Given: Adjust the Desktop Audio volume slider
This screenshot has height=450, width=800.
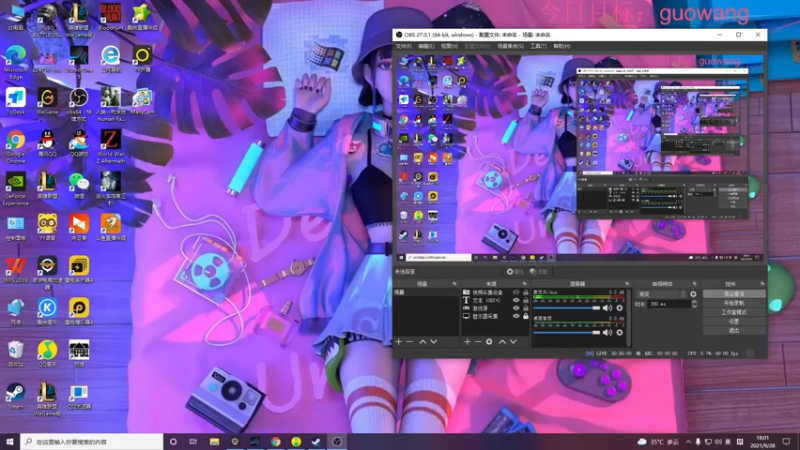Looking at the screenshot, I should point(567,333).
